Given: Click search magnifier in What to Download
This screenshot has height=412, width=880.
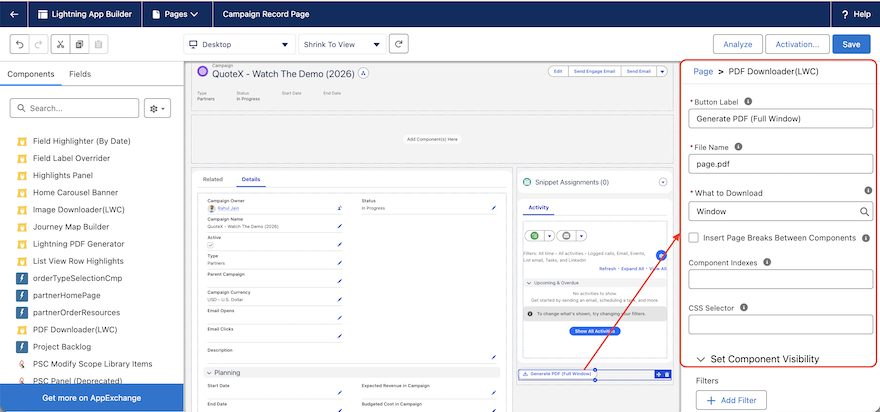Looking at the screenshot, I should point(865,212).
